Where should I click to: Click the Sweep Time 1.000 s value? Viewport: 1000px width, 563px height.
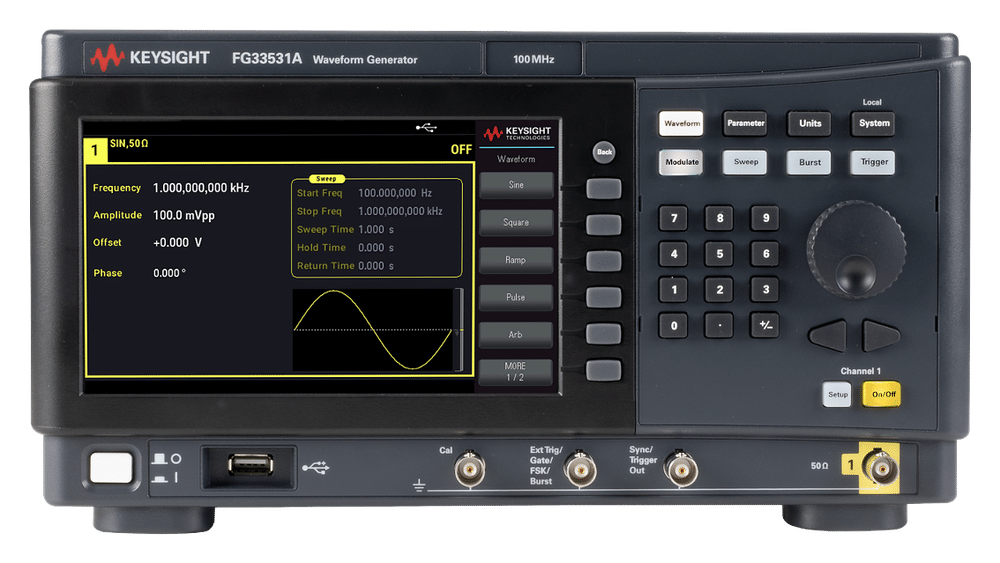376,230
